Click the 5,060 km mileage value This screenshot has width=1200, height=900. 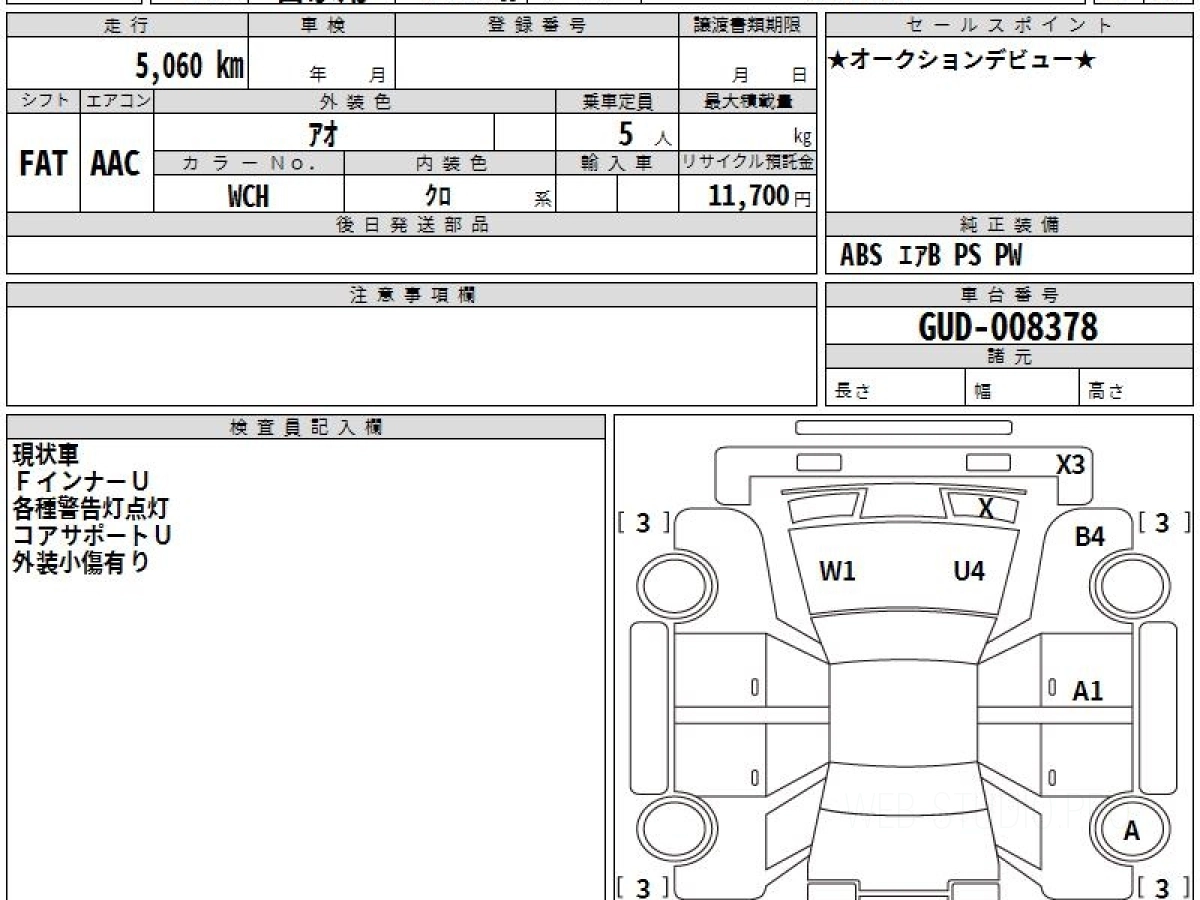(190, 66)
